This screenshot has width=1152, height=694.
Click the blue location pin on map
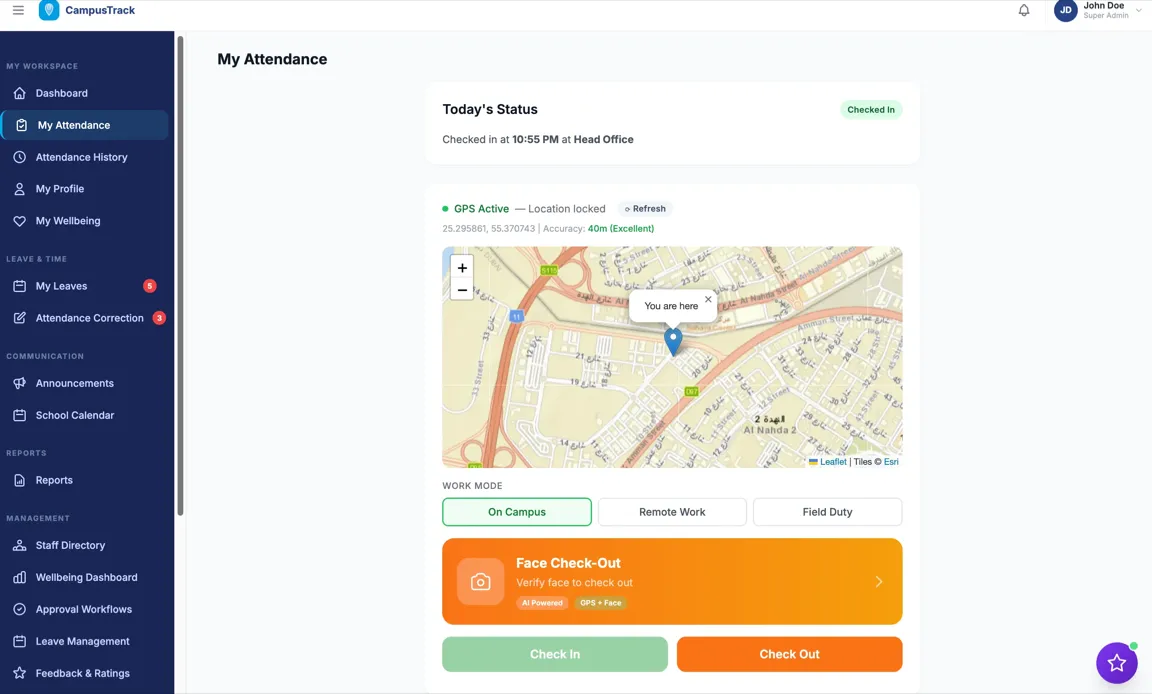[x=674, y=340]
